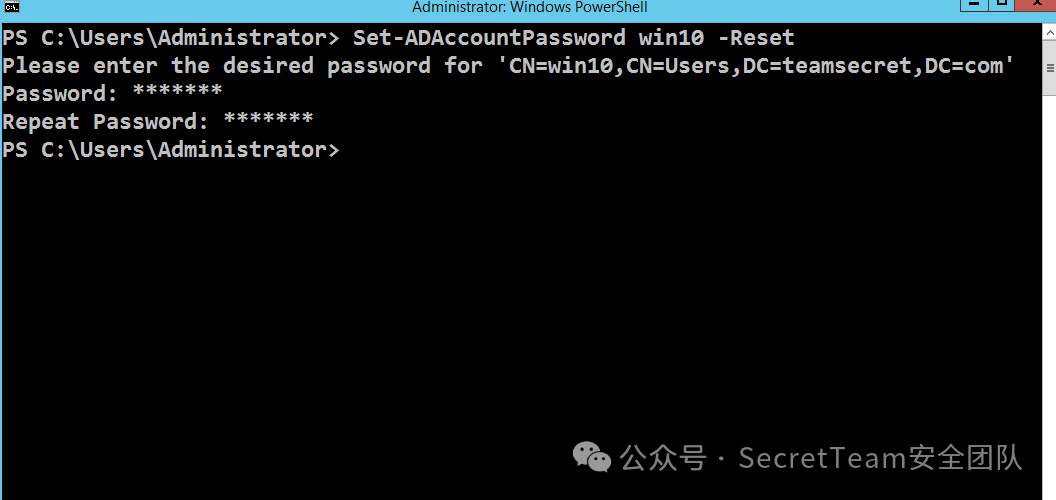This screenshot has height=500, width=1056.
Task: Click the scrollbar up arrow
Action: point(1049,32)
